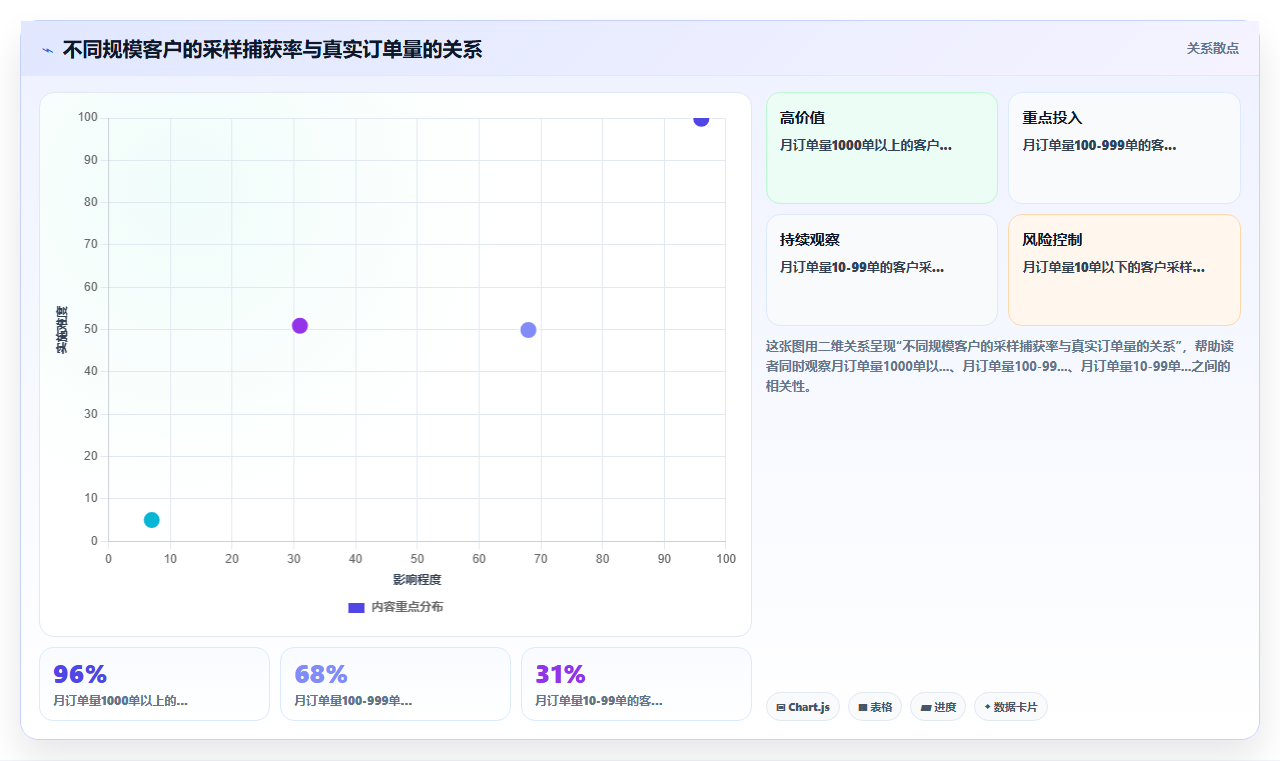Viewport: 1280px width, 761px height.
Task: Click the 关系散点 label in header
Action: (x=1213, y=48)
